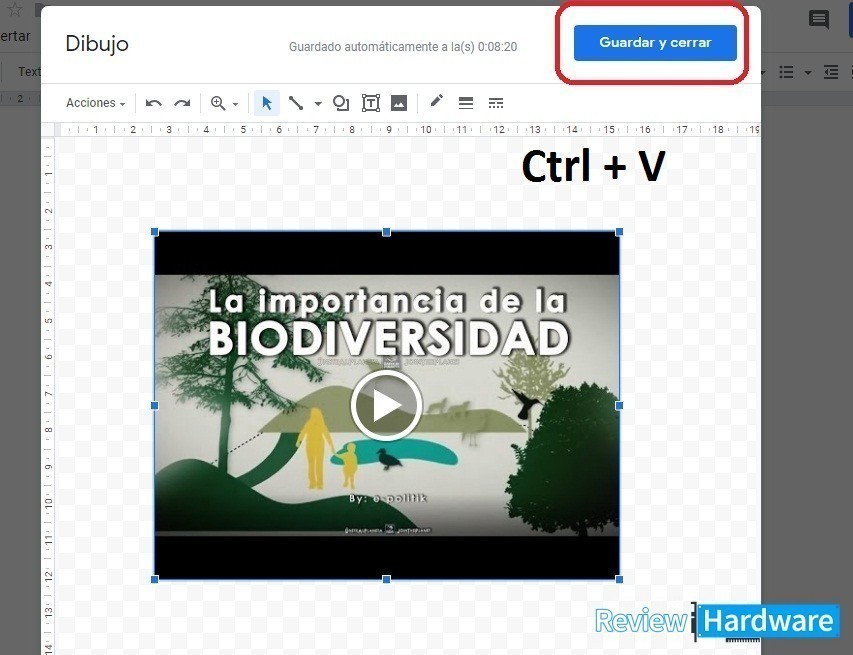
Task: Open the border weight options
Action: pyautogui.click(x=466, y=103)
